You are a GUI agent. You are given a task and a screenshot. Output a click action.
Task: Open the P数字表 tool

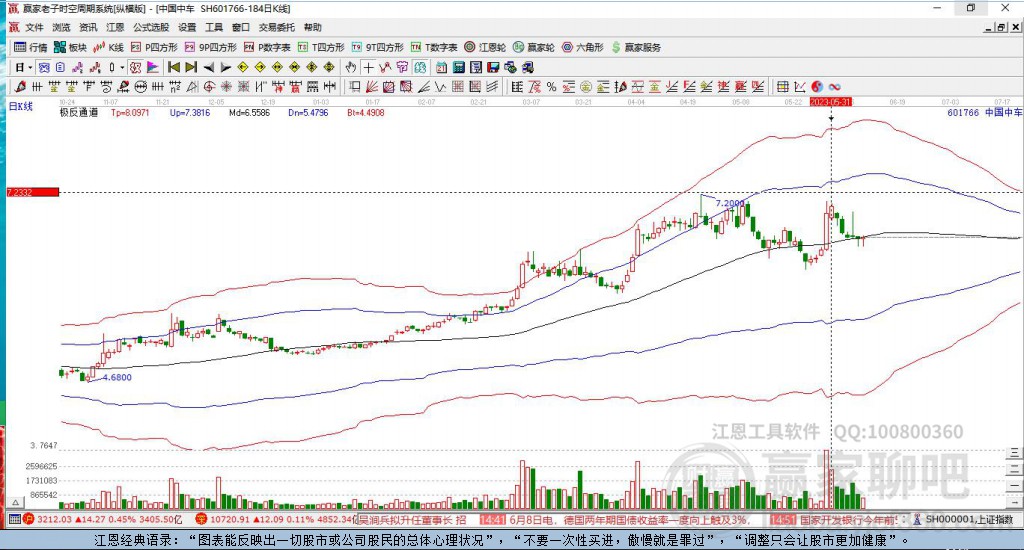[x=267, y=47]
